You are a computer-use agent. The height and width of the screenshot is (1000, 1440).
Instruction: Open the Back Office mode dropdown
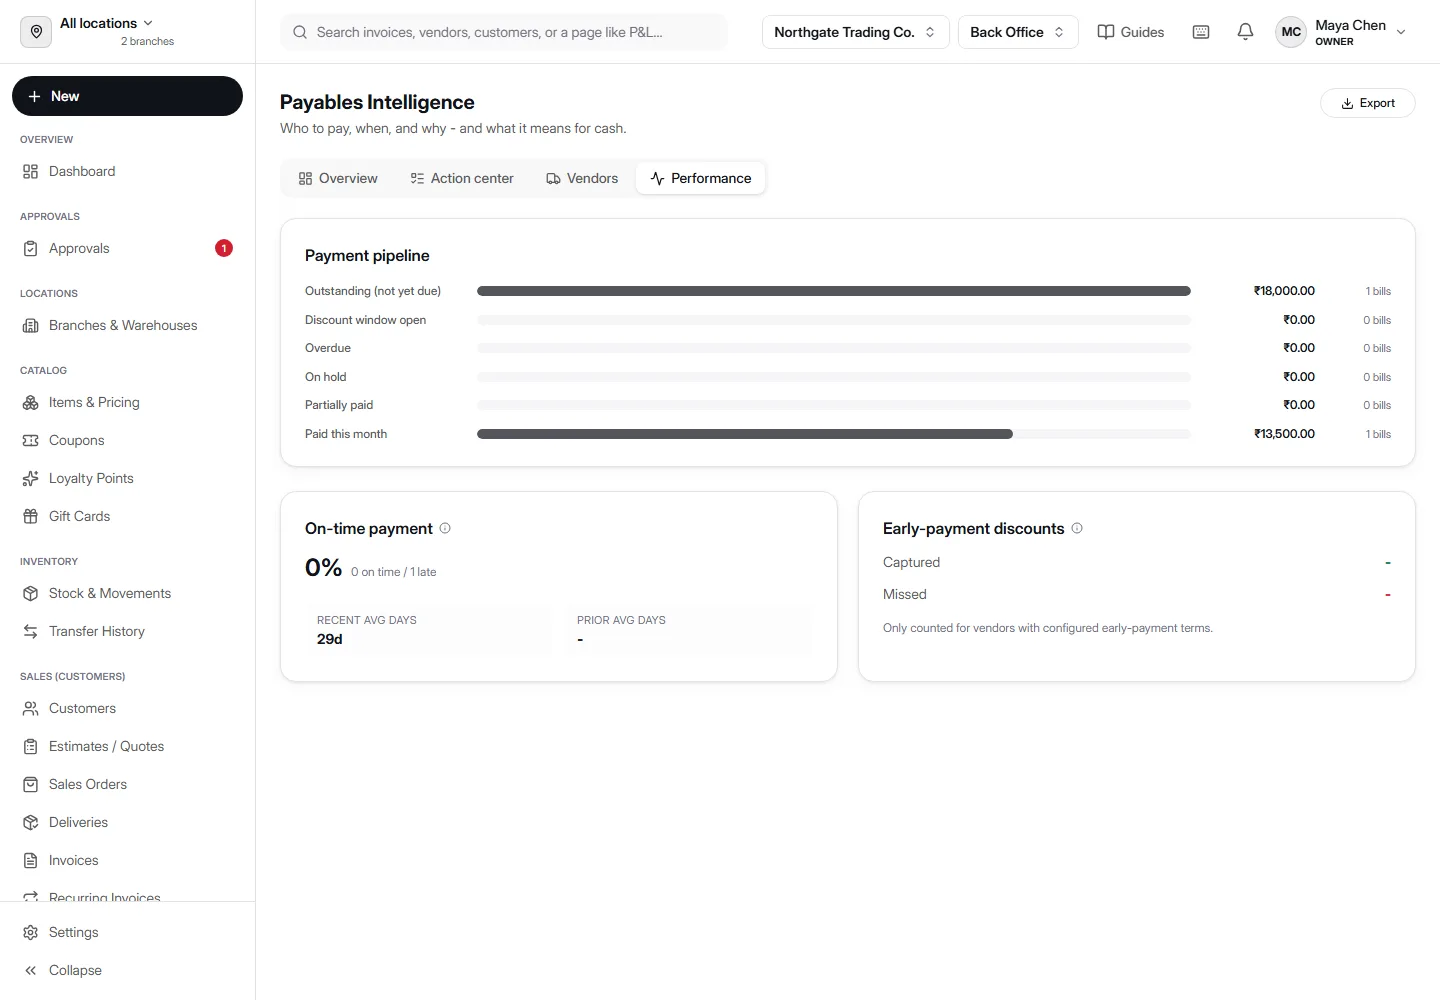tap(1018, 32)
